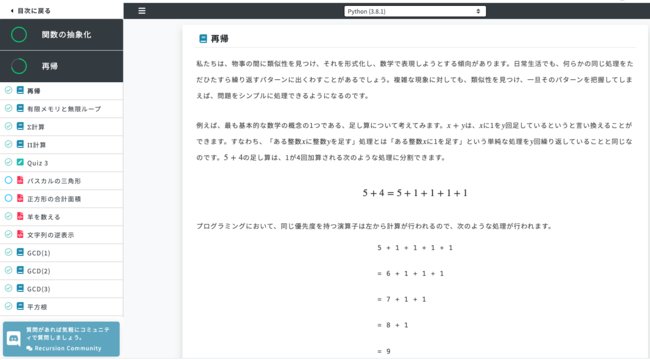The image size is (650, 360).
Task: Click the completed checkmark for Quiz 3
Action: (x=8, y=162)
